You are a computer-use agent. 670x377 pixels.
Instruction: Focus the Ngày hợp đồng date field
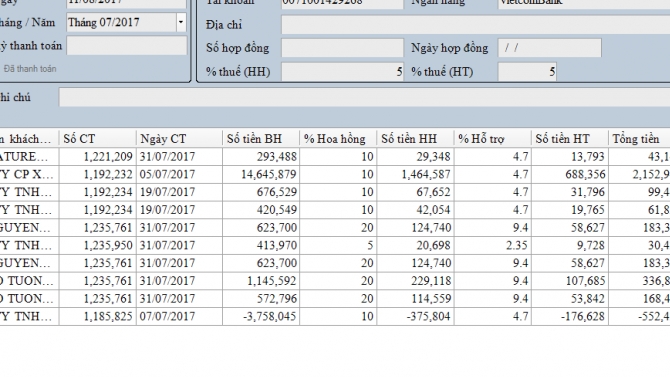click(x=550, y=48)
